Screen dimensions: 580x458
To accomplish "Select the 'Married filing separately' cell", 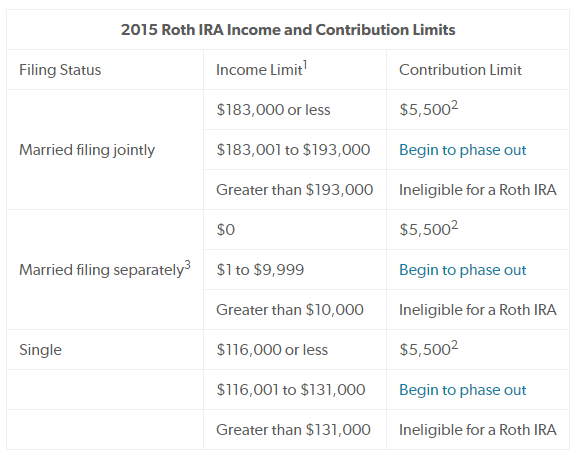I will pyautogui.click(x=105, y=269).
